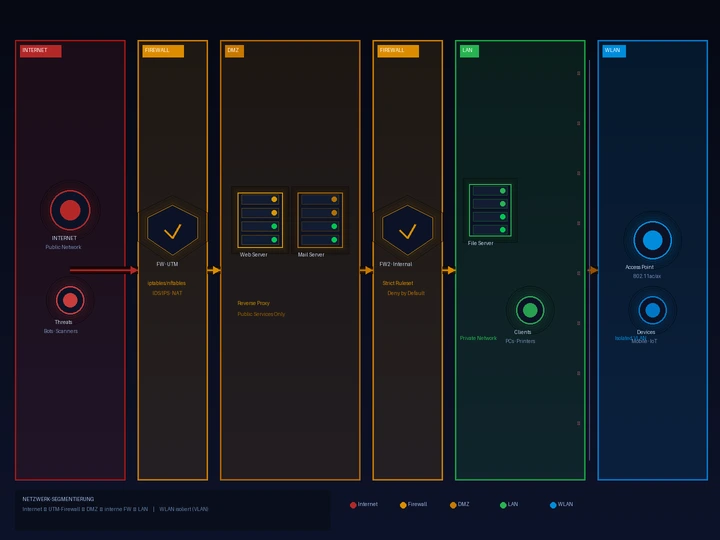720x540 pixels.
Task: Click the blue Devices node
Action: pyautogui.click(x=652, y=310)
